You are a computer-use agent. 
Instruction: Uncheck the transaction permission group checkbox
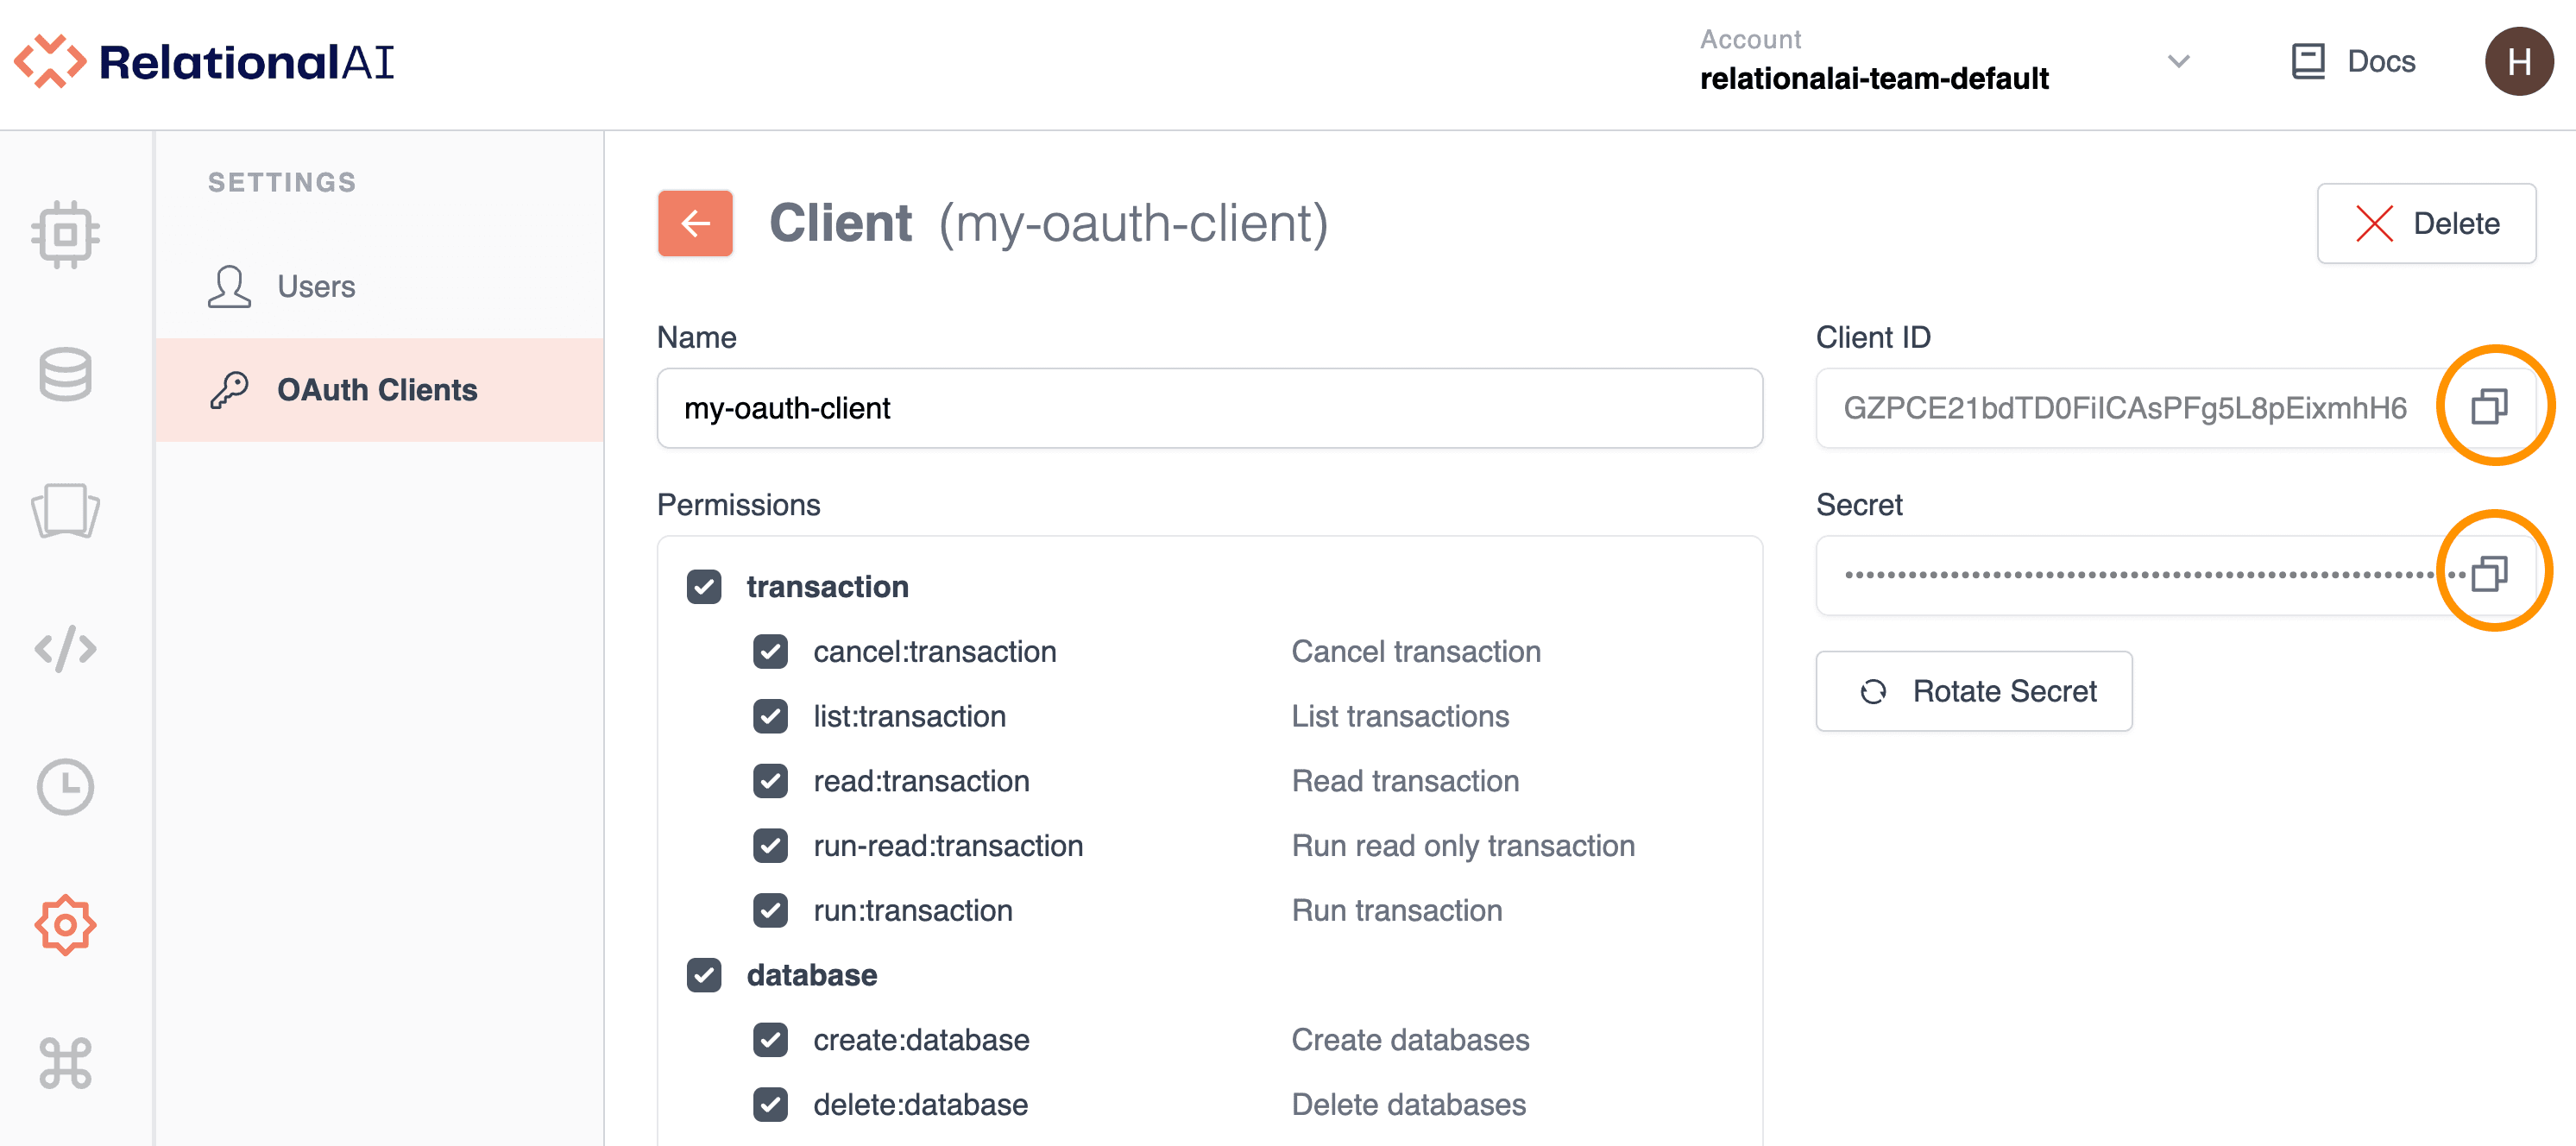(x=704, y=587)
